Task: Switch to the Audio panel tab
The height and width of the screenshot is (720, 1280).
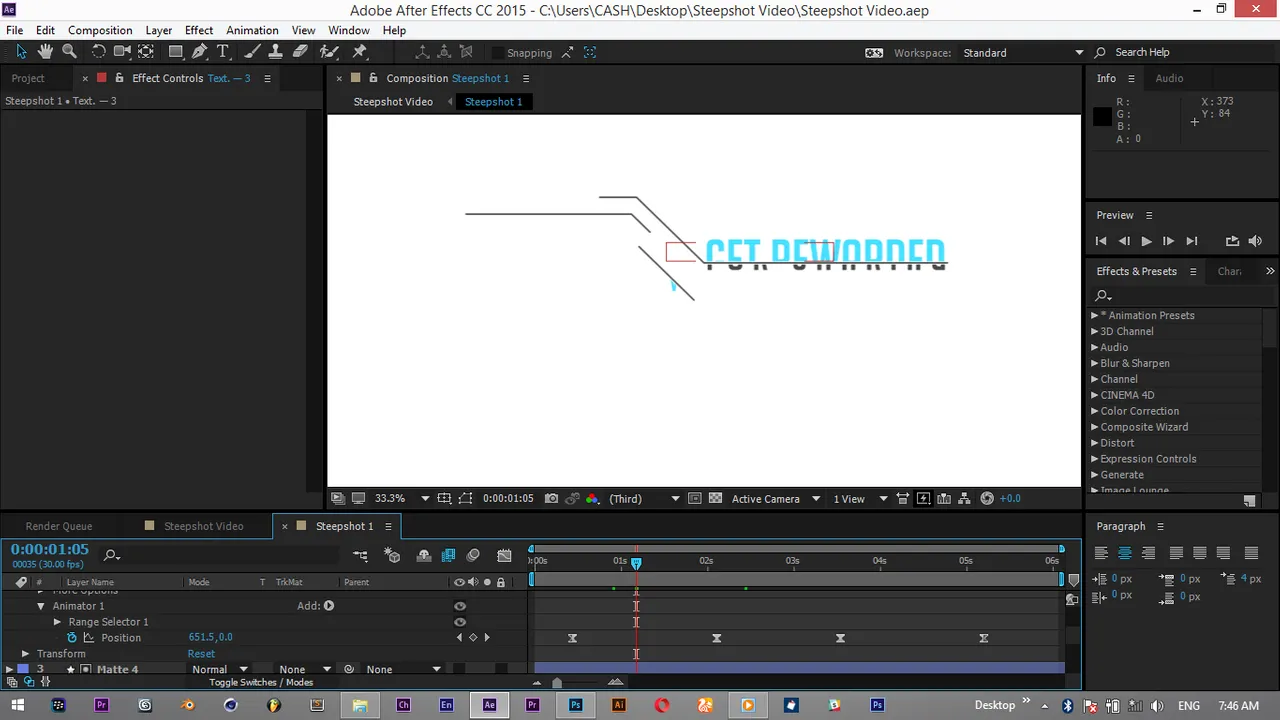Action: [1169, 78]
